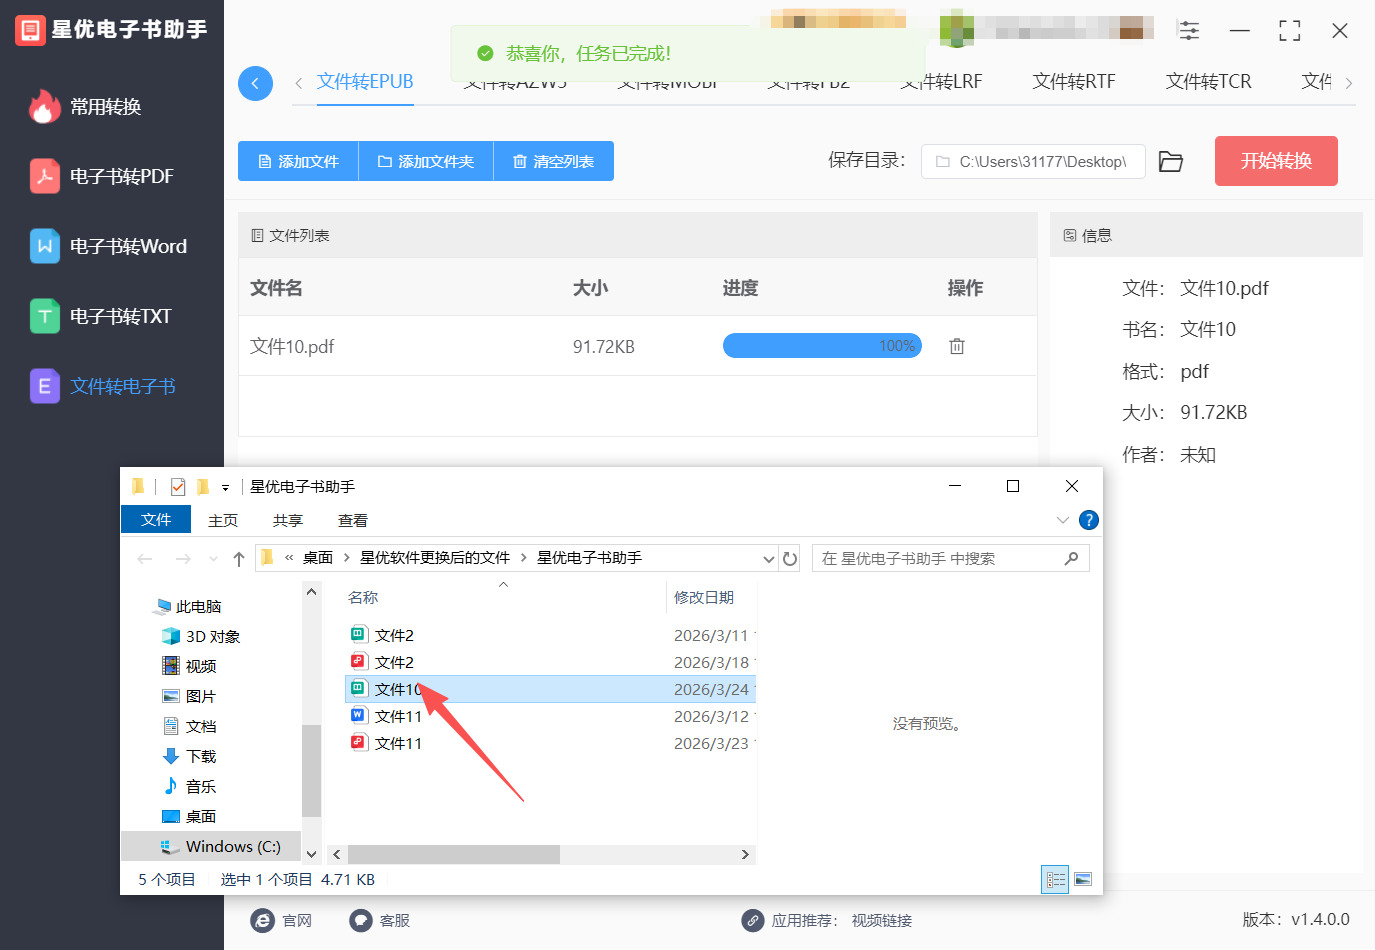
Task: Open the recent locations dropdown in Explorer
Action: coord(213,559)
